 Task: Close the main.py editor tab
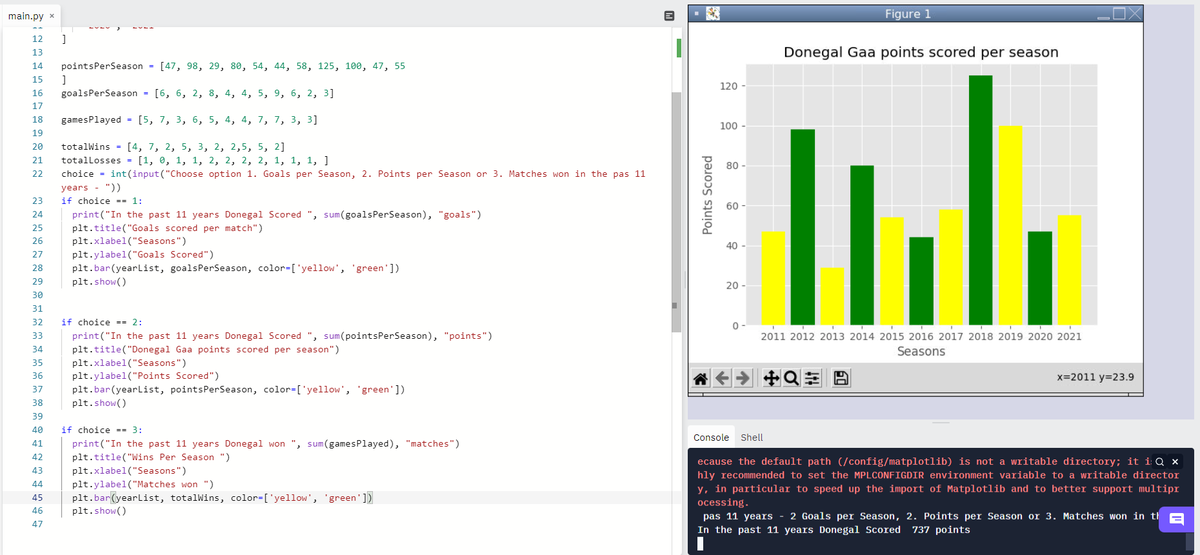tap(52, 15)
